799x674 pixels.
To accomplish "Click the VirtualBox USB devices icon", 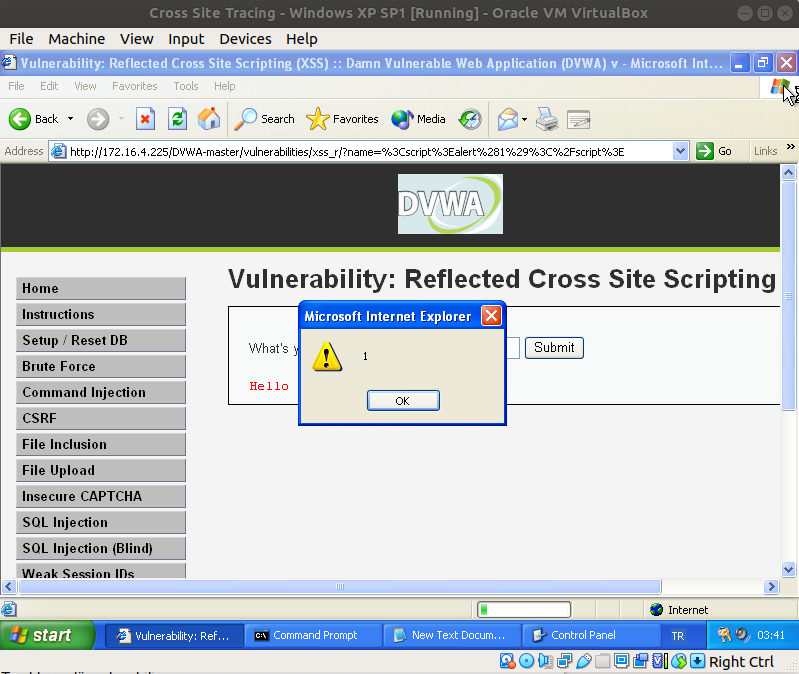I will coord(583,661).
